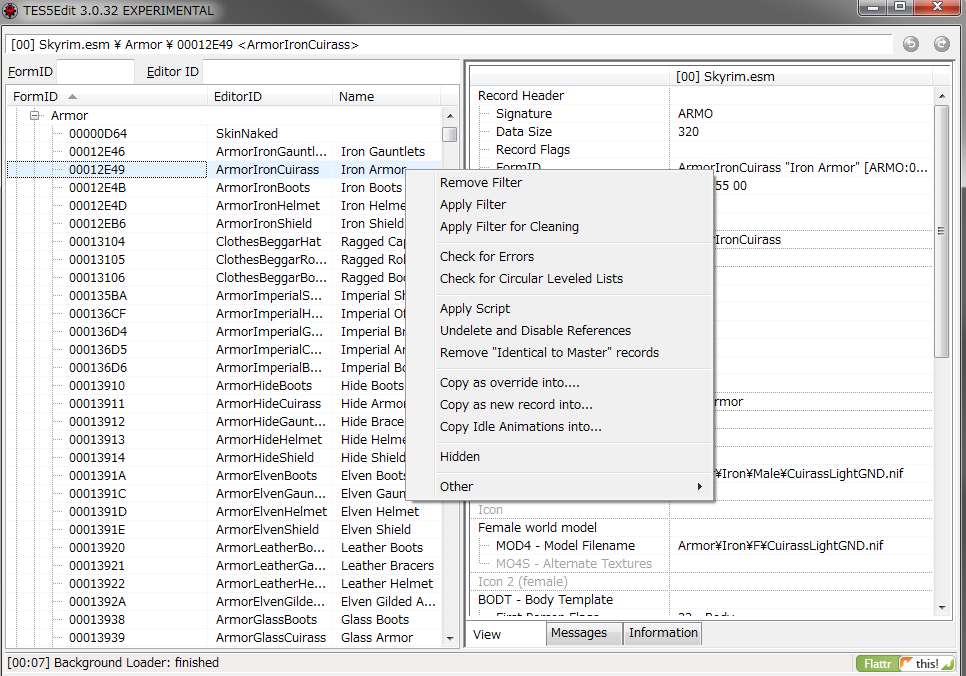This screenshot has width=966, height=676.
Task: Select Copy as new record into...
Action: [x=516, y=405]
